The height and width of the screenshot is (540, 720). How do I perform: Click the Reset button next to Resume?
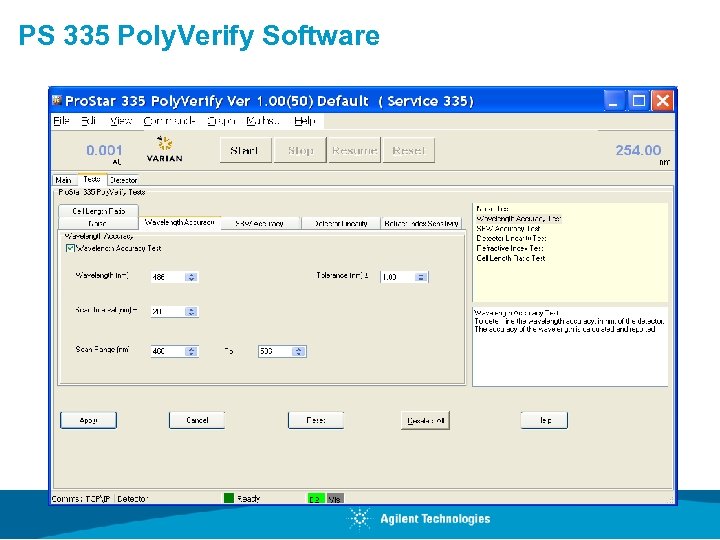click(x=409, y=150)
